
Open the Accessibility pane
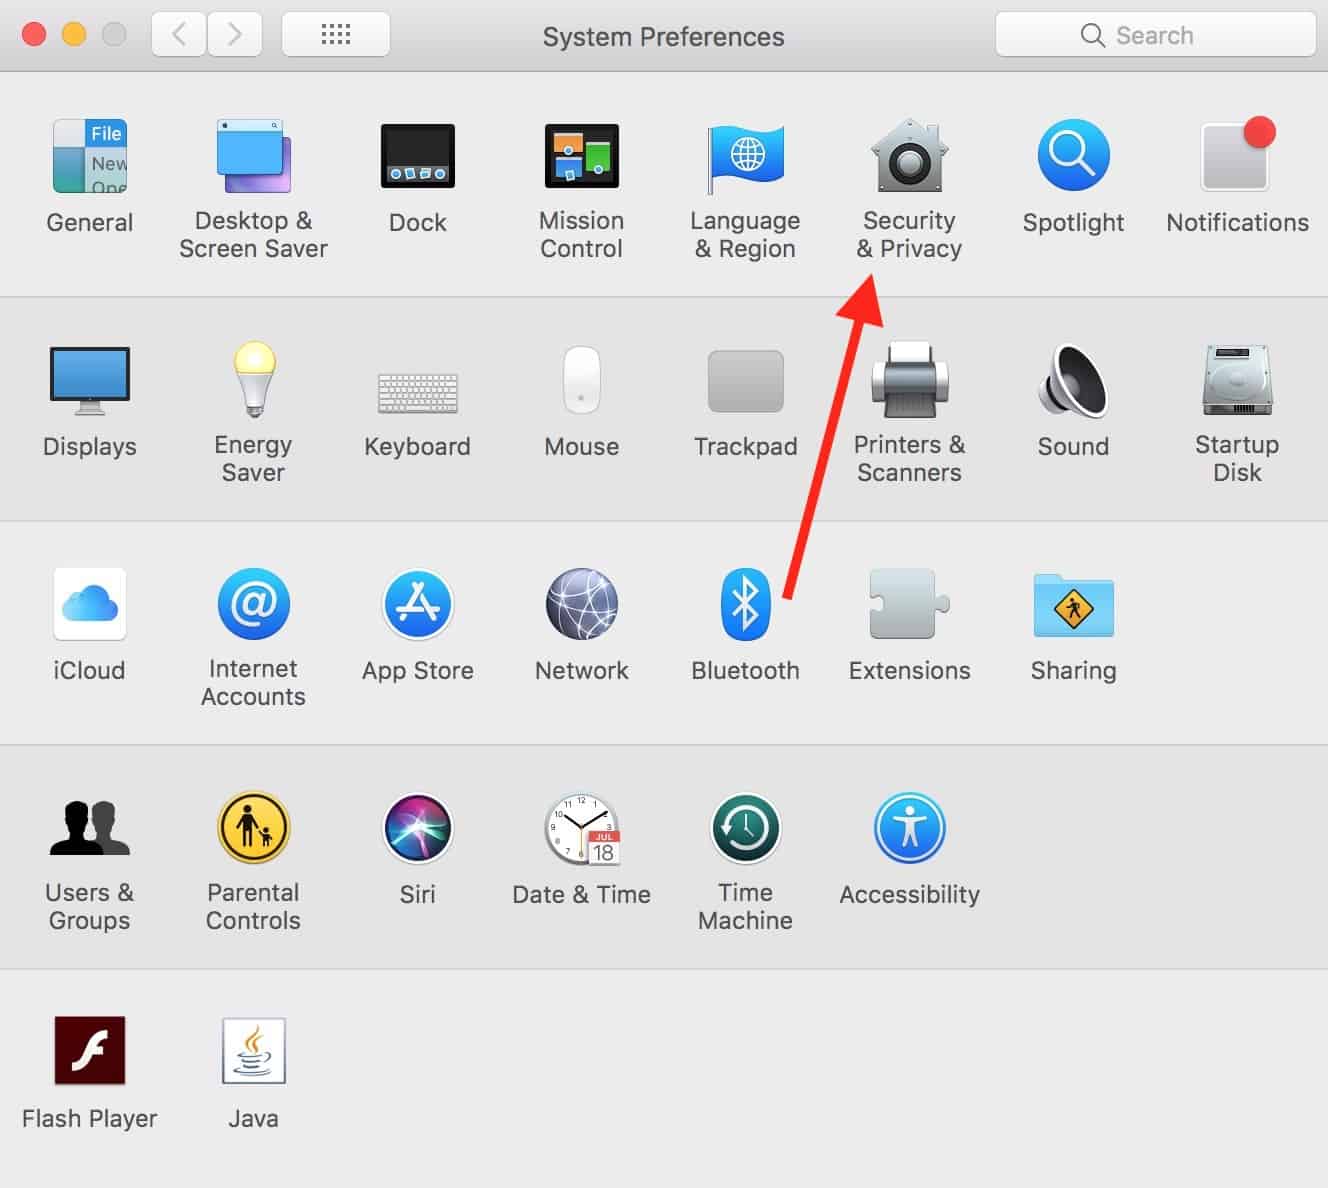point(909,829)
